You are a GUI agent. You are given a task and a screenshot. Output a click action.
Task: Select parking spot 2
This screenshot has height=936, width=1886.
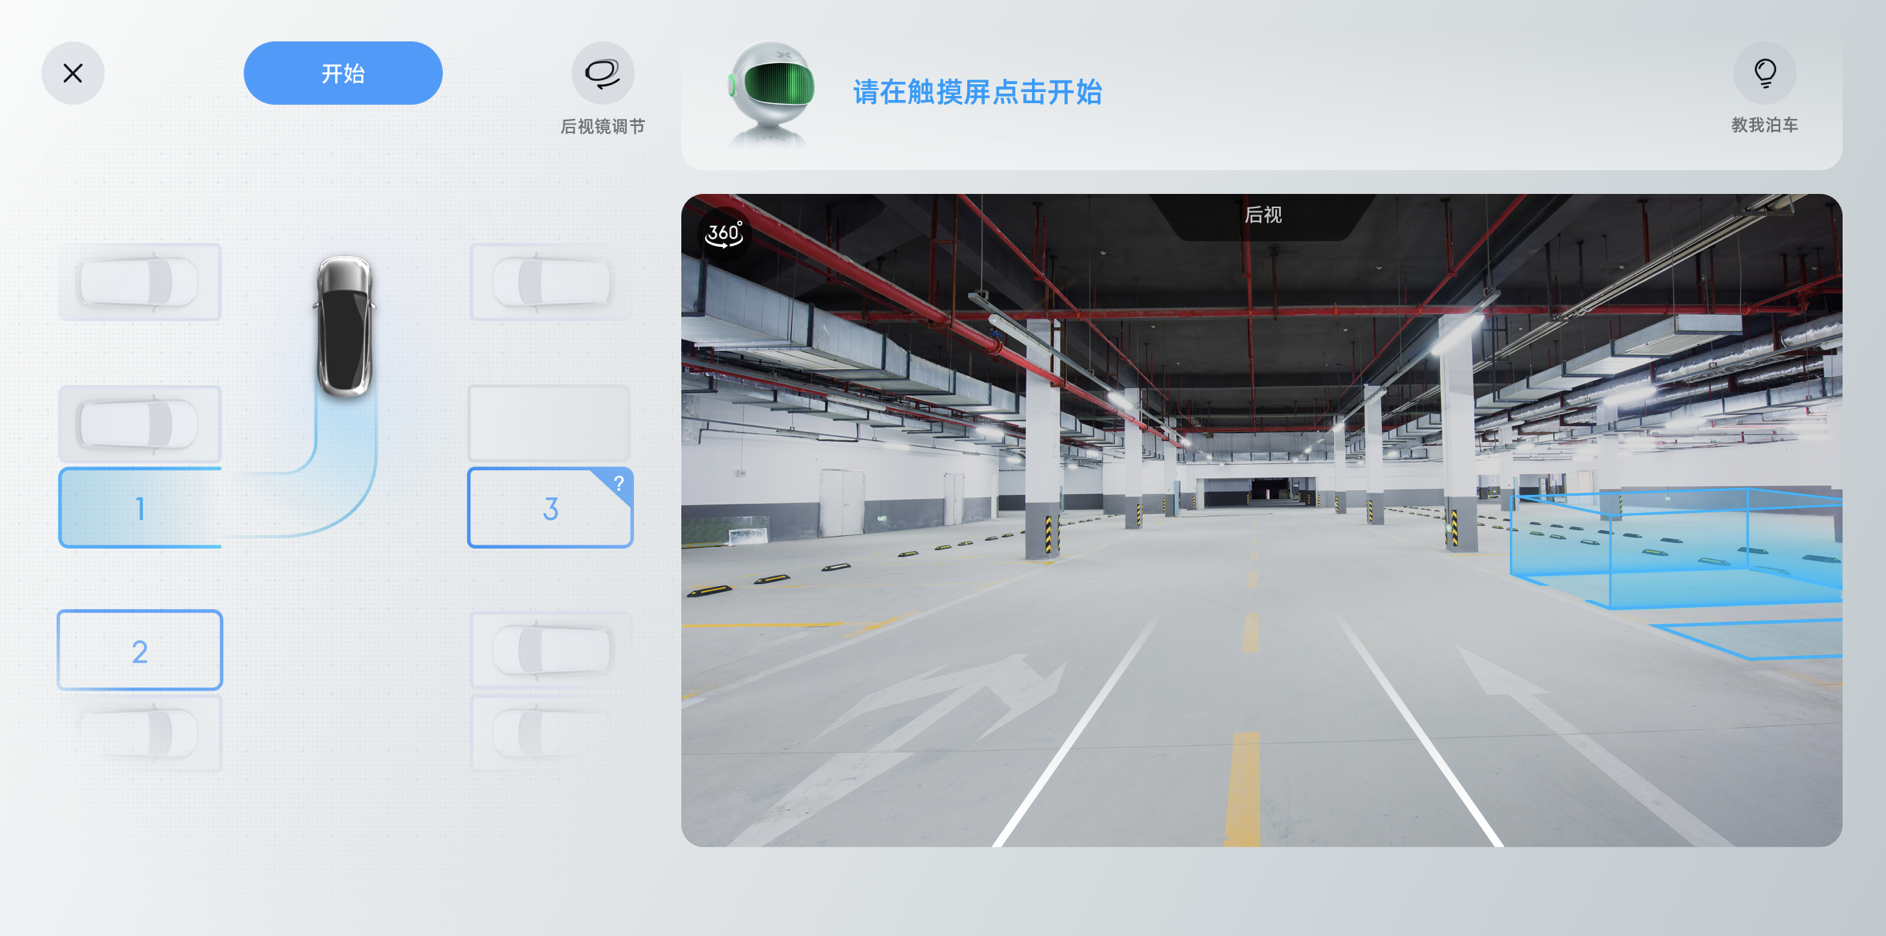coord(140,650)
